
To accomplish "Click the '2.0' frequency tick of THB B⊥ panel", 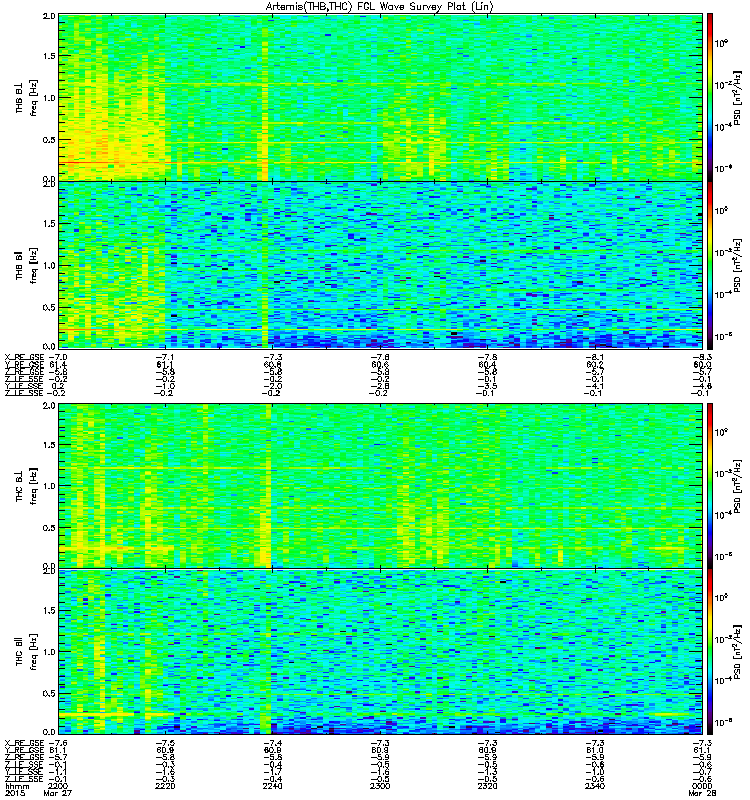I will (49, 16).
